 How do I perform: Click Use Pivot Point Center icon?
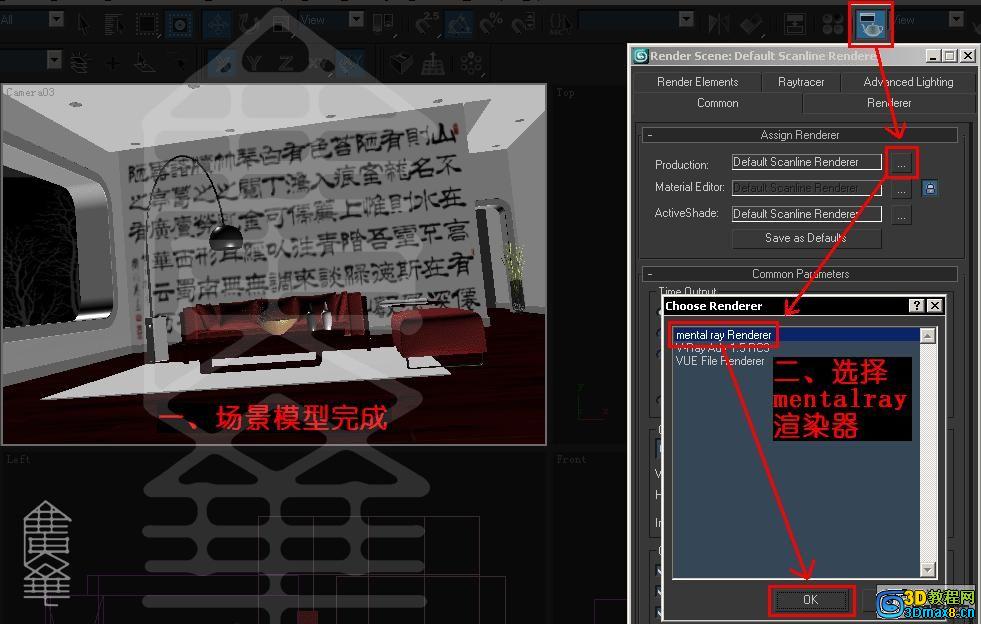pos(382,24)
